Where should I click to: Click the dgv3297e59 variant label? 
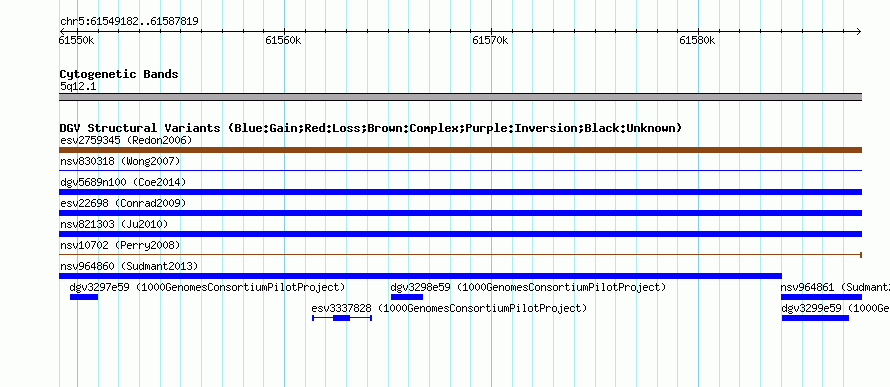(x=207, y=287)
